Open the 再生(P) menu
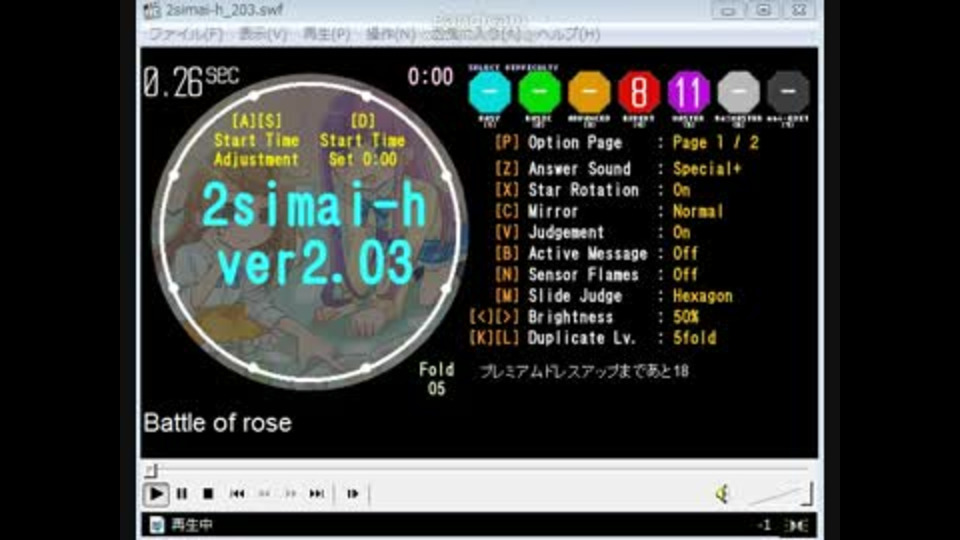This screenshot has height=540, width=960. click(x=327, y=34)
